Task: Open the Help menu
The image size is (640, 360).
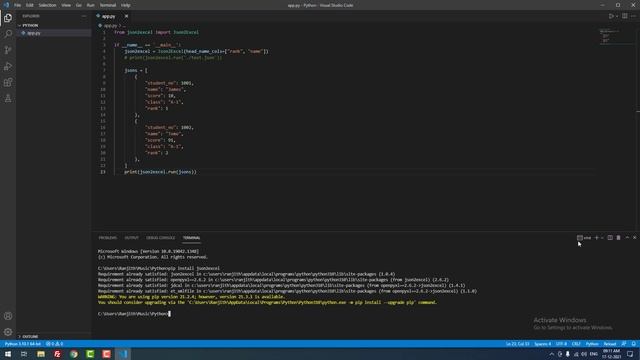Action: point(126,5)
